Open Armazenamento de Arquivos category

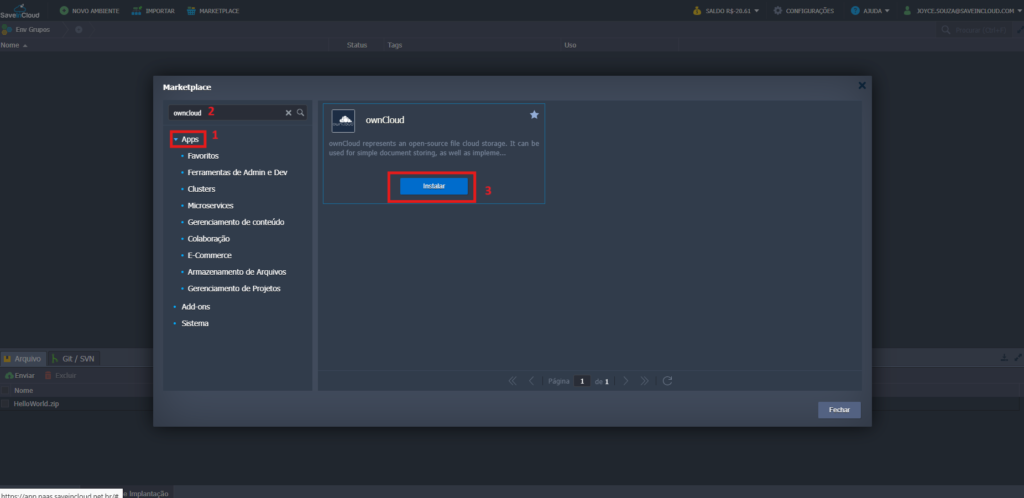point(236,272)
